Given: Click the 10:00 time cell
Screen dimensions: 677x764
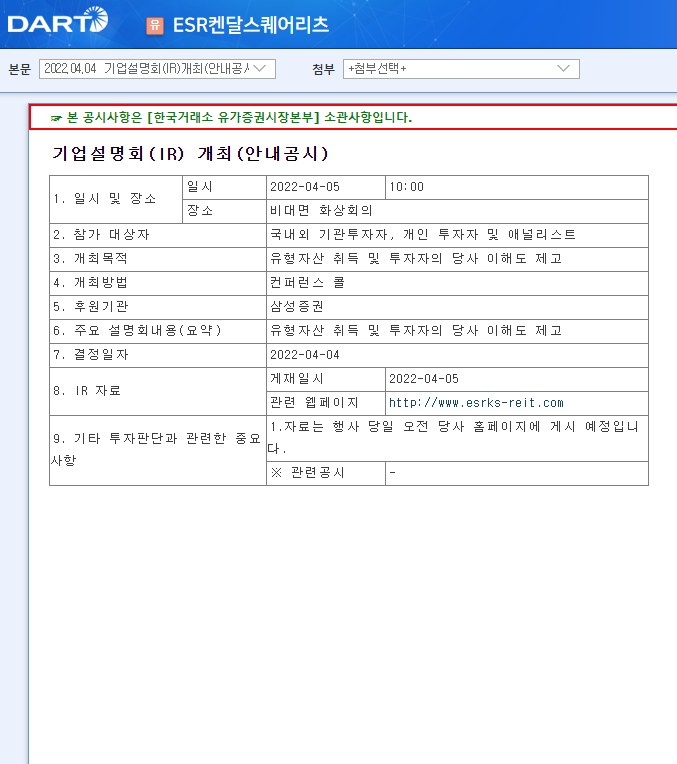Looking at the screenshot, I should tap(517, 187).
